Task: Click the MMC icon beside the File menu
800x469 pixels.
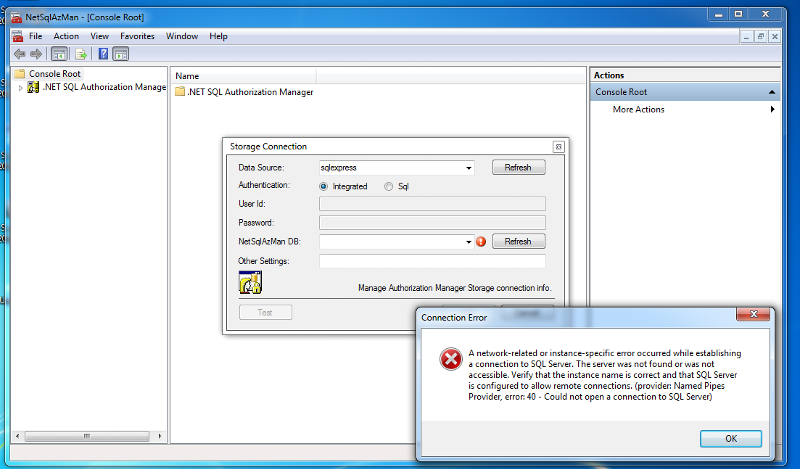Action: [x=18, y=36]
